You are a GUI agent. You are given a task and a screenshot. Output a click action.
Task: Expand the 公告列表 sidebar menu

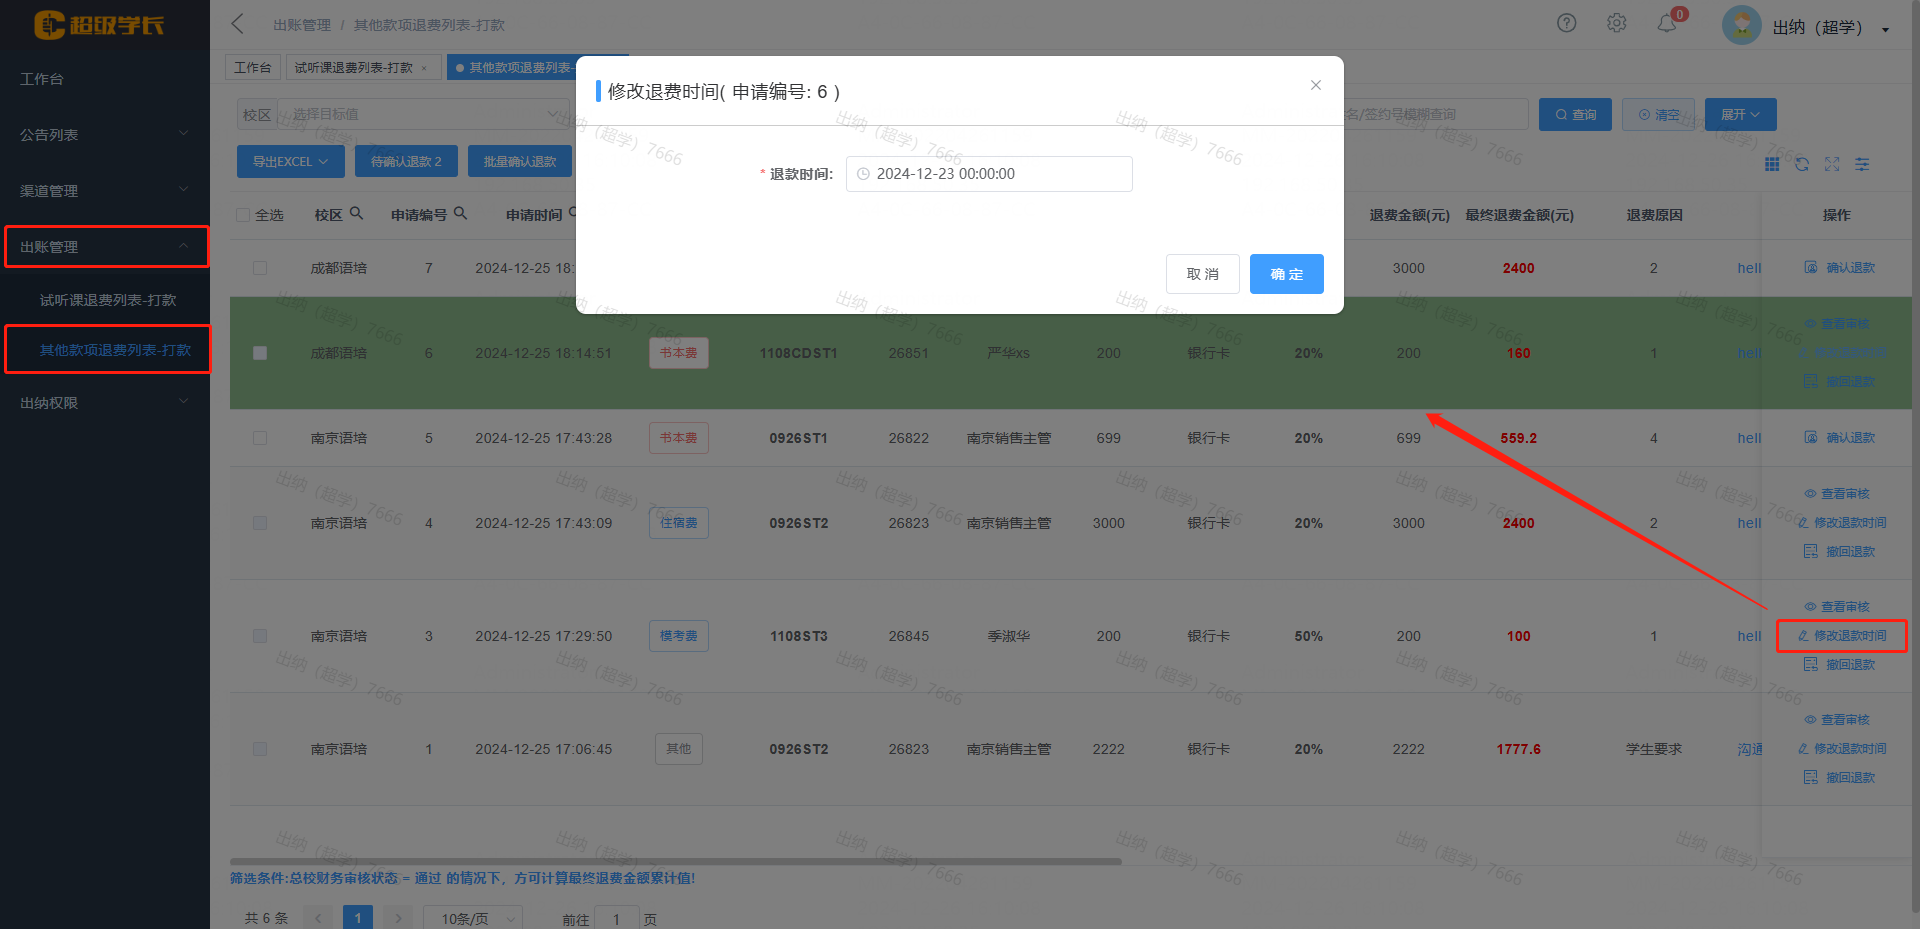tap(104, 134)
